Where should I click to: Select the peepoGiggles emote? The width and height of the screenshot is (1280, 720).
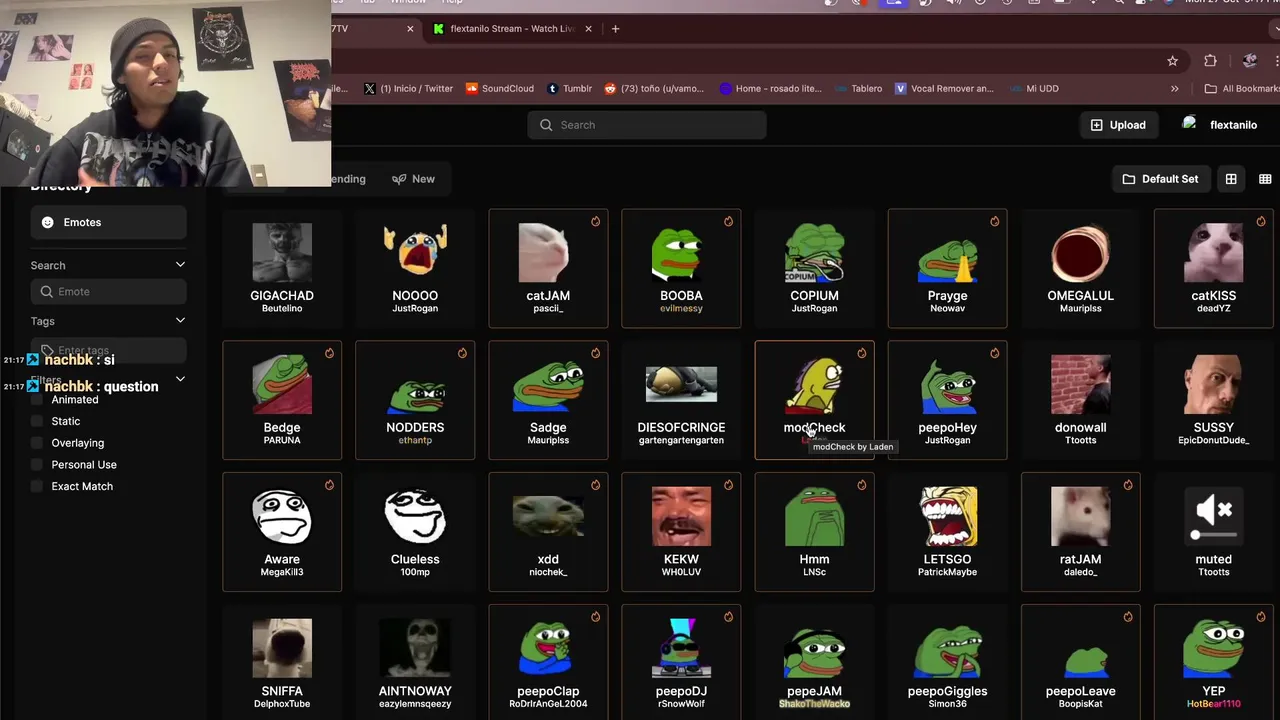[x=947, y=662]
